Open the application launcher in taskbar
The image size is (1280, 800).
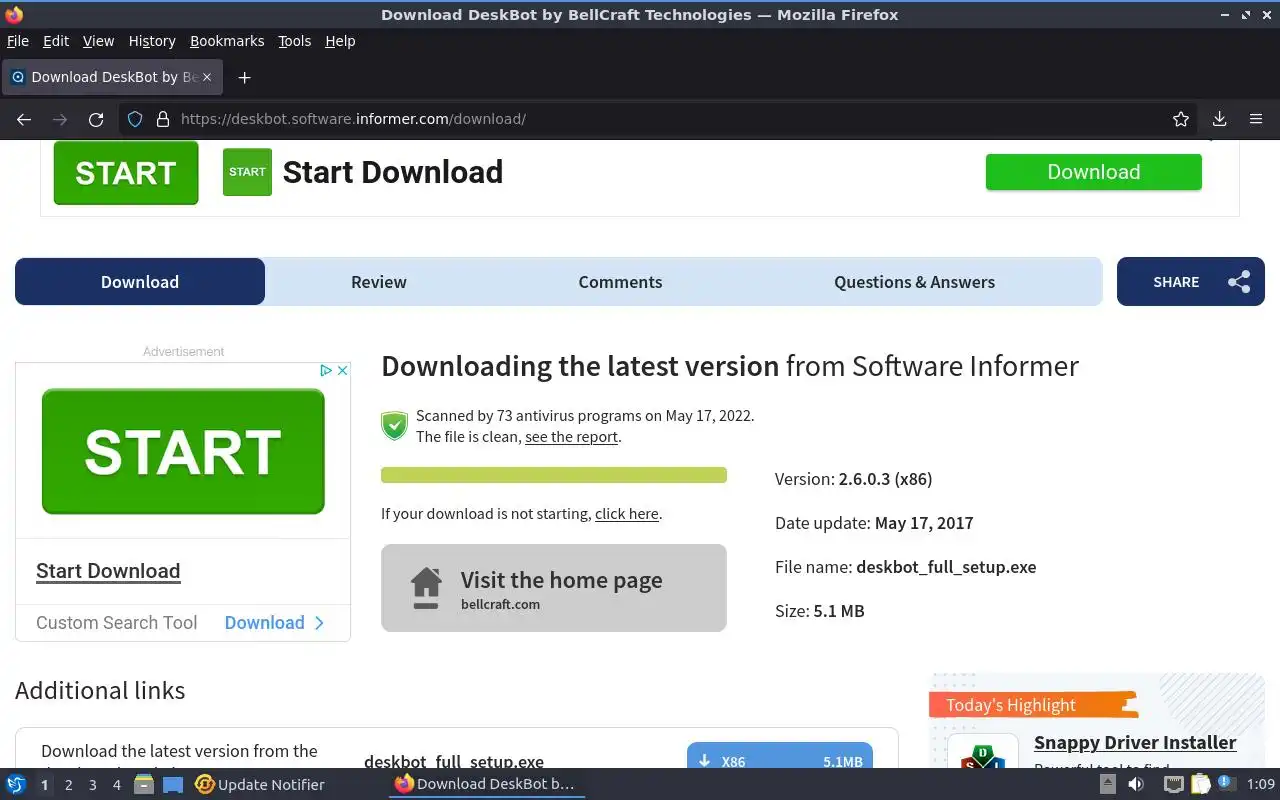click(x=15, y=785)
